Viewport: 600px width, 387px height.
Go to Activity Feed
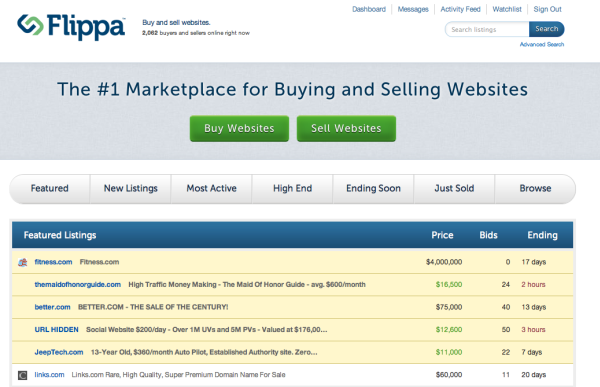460,9
